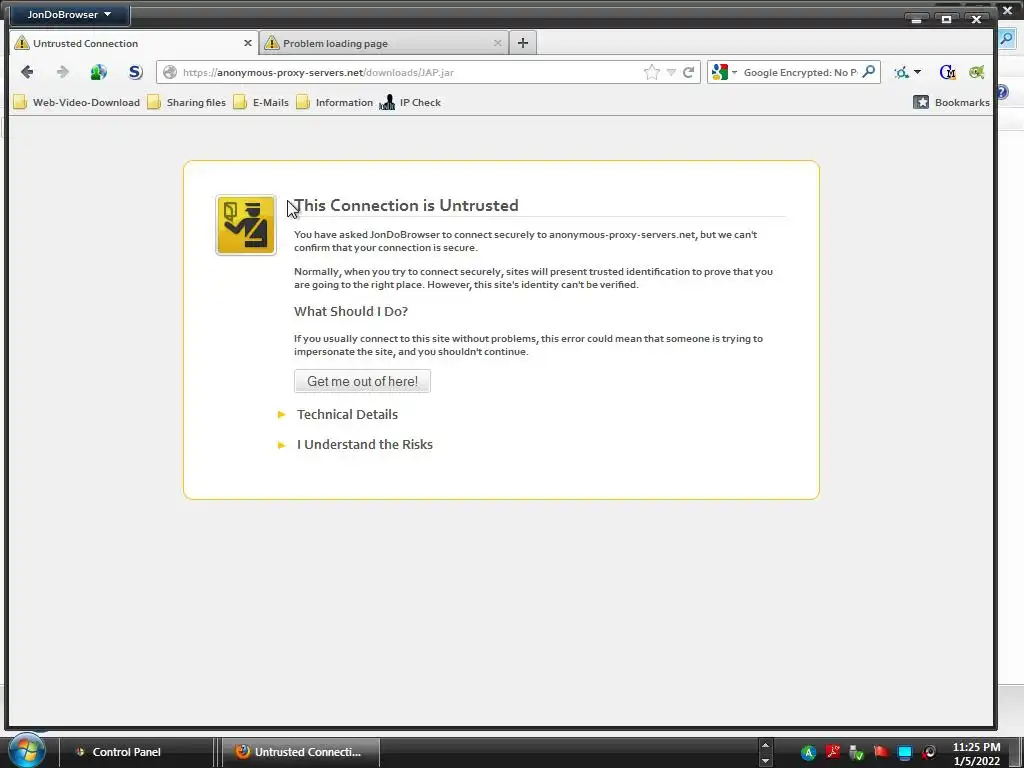Click the proxy switcher toolbar icon
Screen dimensions: 1024x768
pyautogui.click(x=902, y=72)
